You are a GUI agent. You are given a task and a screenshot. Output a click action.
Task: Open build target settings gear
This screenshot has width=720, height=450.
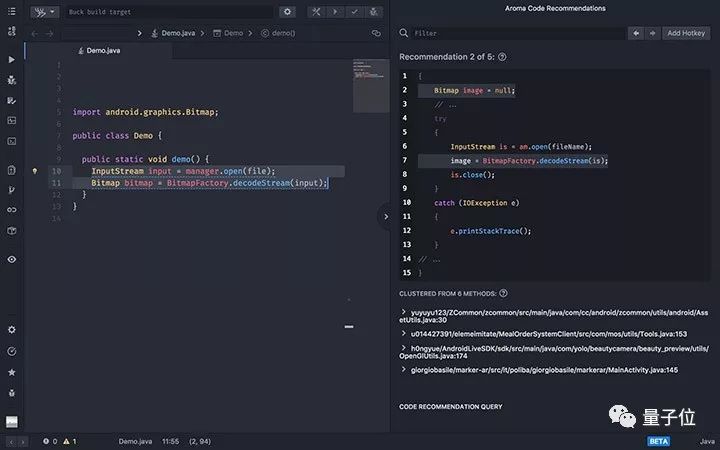pos(287,12)
